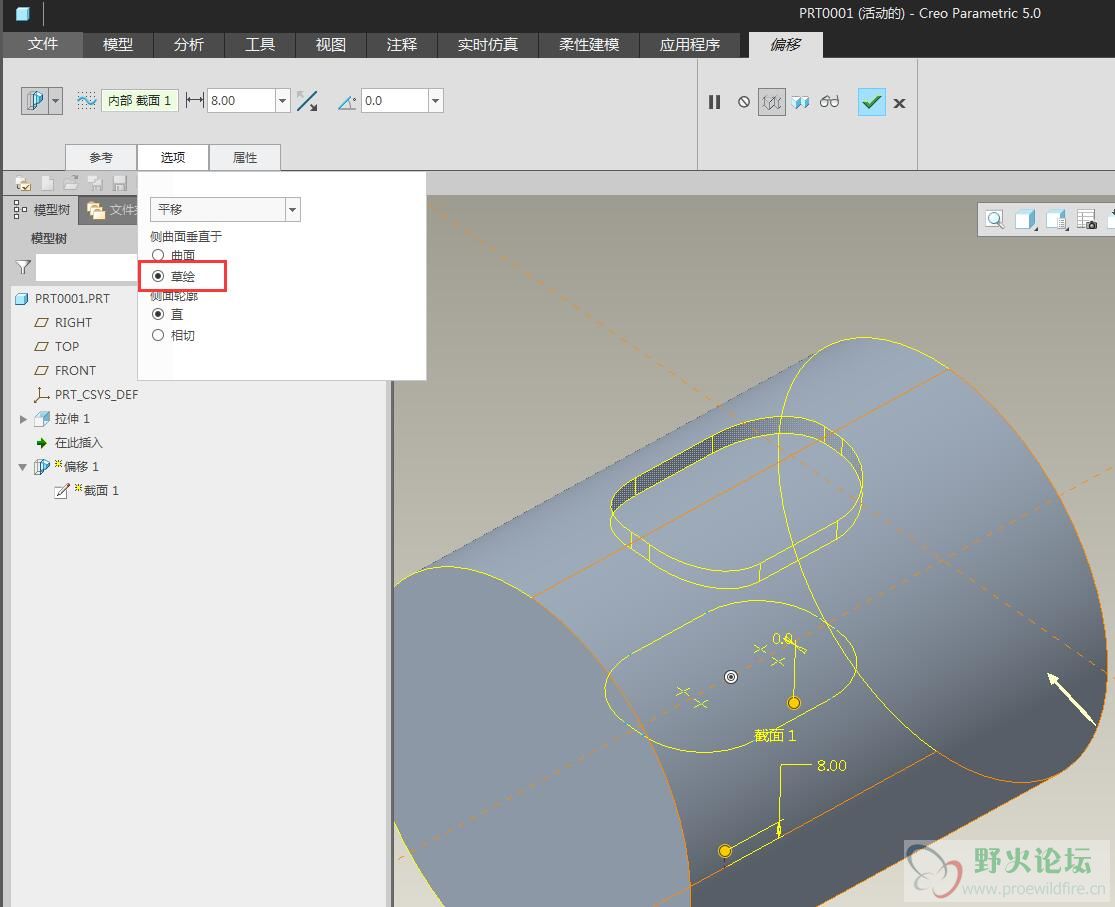Click the refit zoom magnifier icon
The image size is (1115, 907).
pos(995,220)
